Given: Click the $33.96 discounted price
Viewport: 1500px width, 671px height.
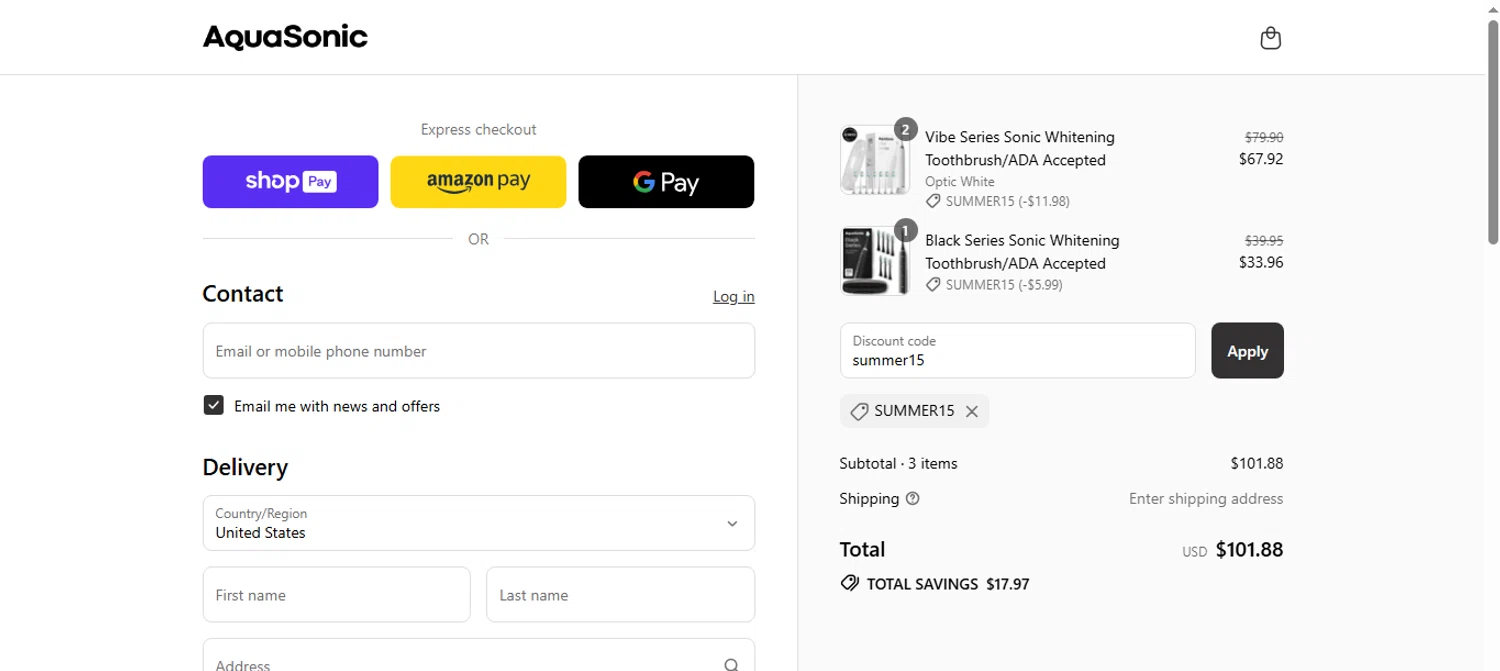Looking at the screenshot, I should coord(1261,263).
